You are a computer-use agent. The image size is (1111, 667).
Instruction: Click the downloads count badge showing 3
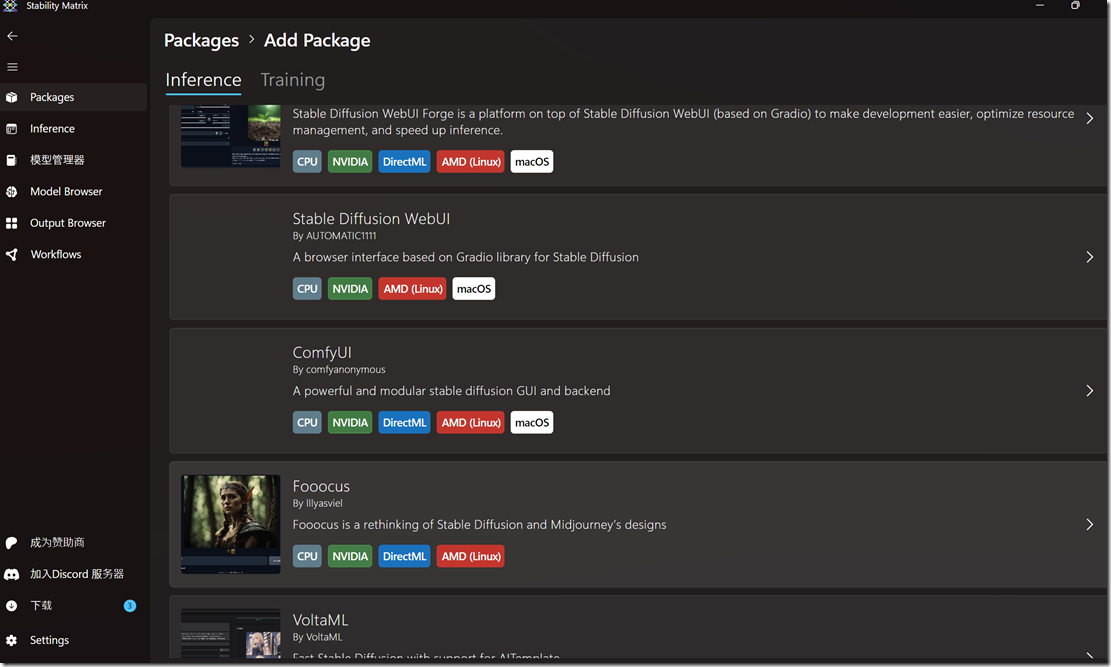click(130, 605)
